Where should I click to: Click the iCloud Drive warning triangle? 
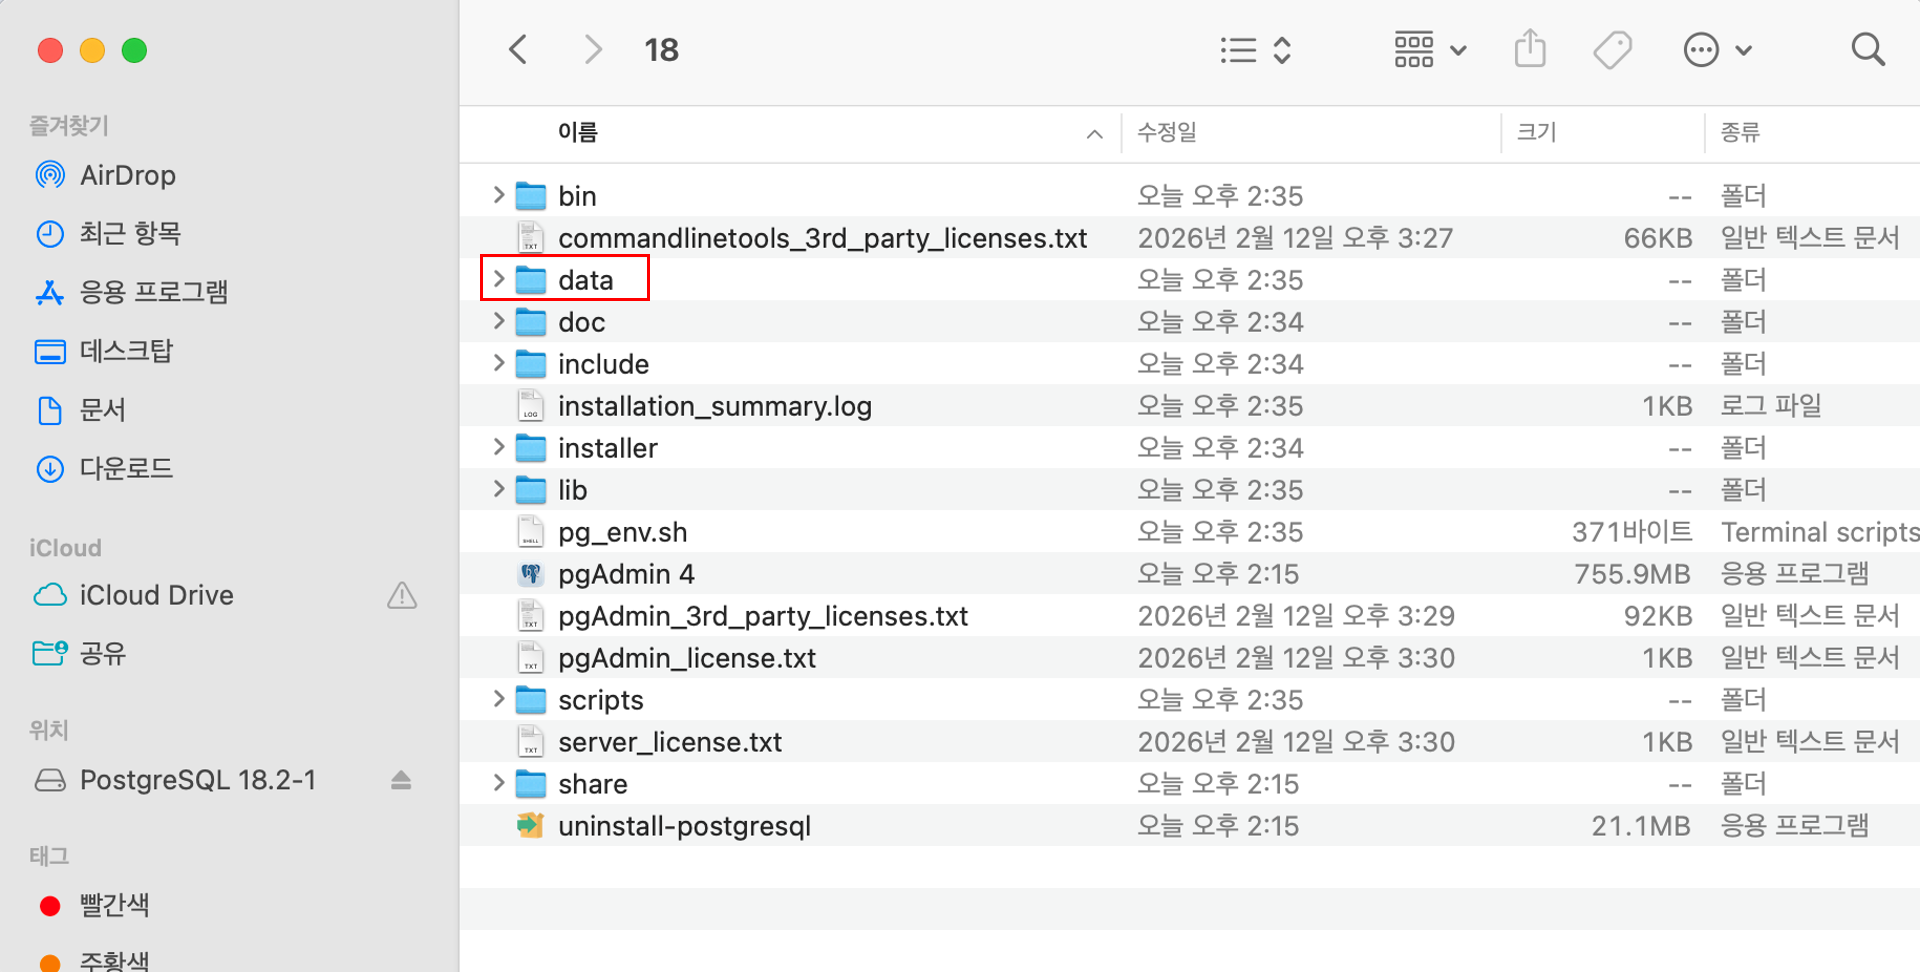pyautogui.click(x=402, y=596)
